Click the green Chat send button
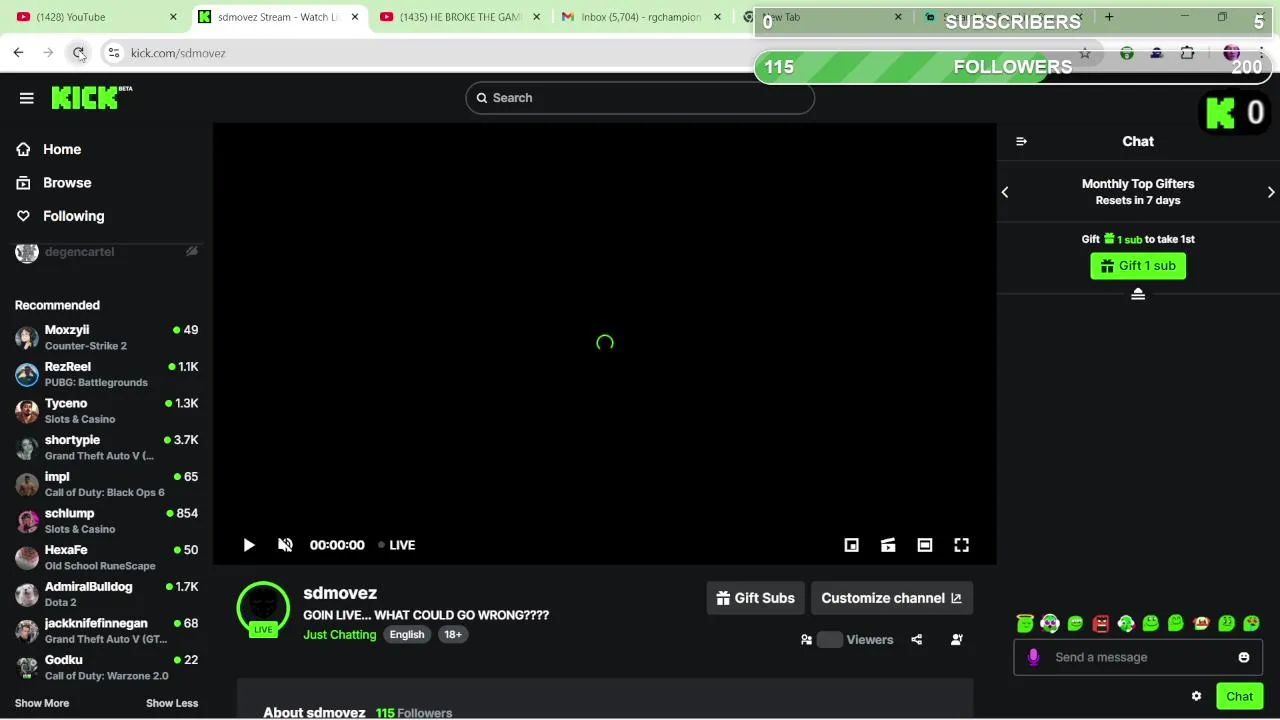1280x720 pixels. [x=1240, y=697]
